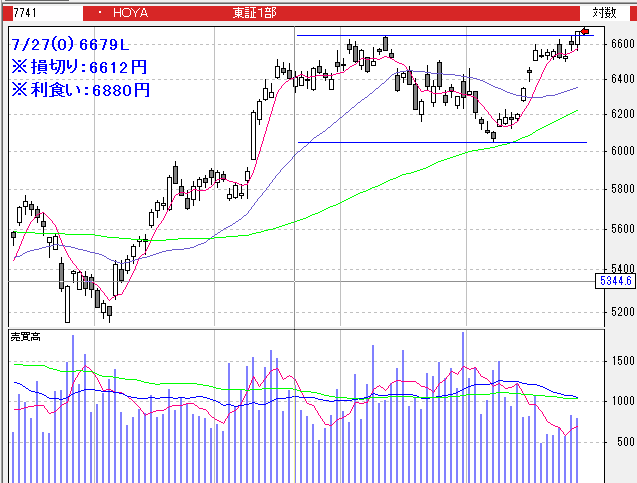The image size is (637, 483).
Task: Click the 6600 price axis label
Action: pos(622,44)
